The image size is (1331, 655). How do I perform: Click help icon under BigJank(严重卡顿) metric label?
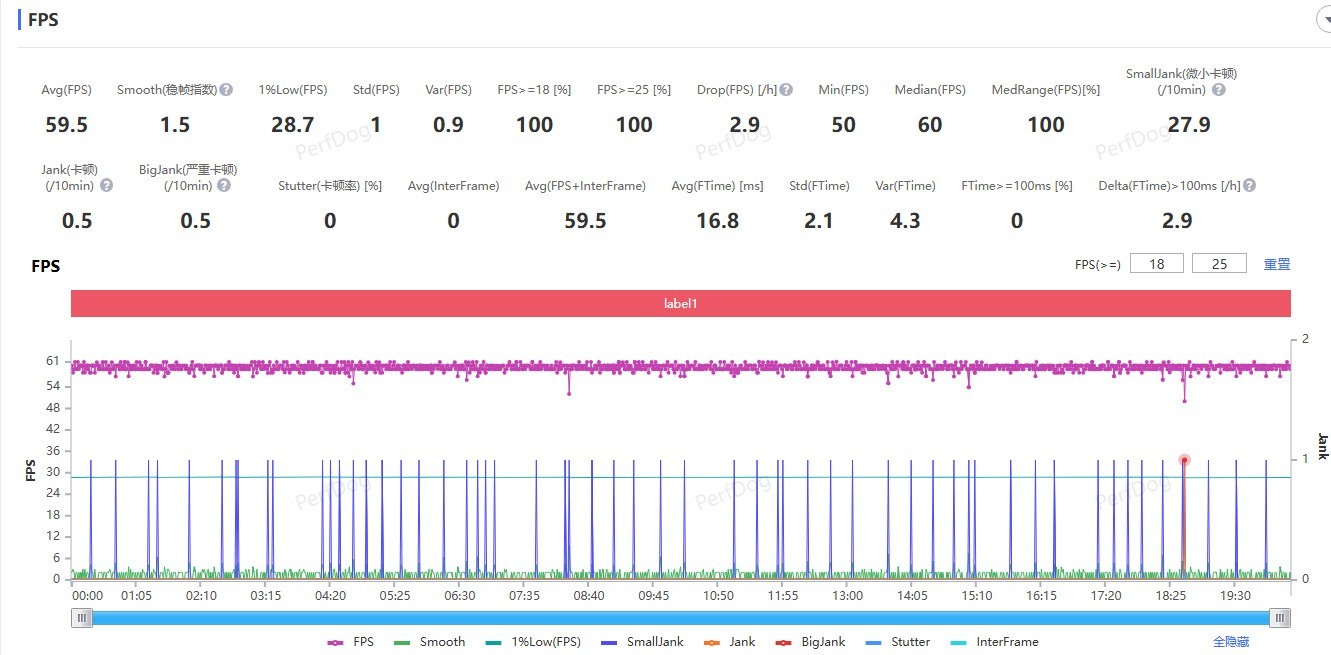(224, 185)
